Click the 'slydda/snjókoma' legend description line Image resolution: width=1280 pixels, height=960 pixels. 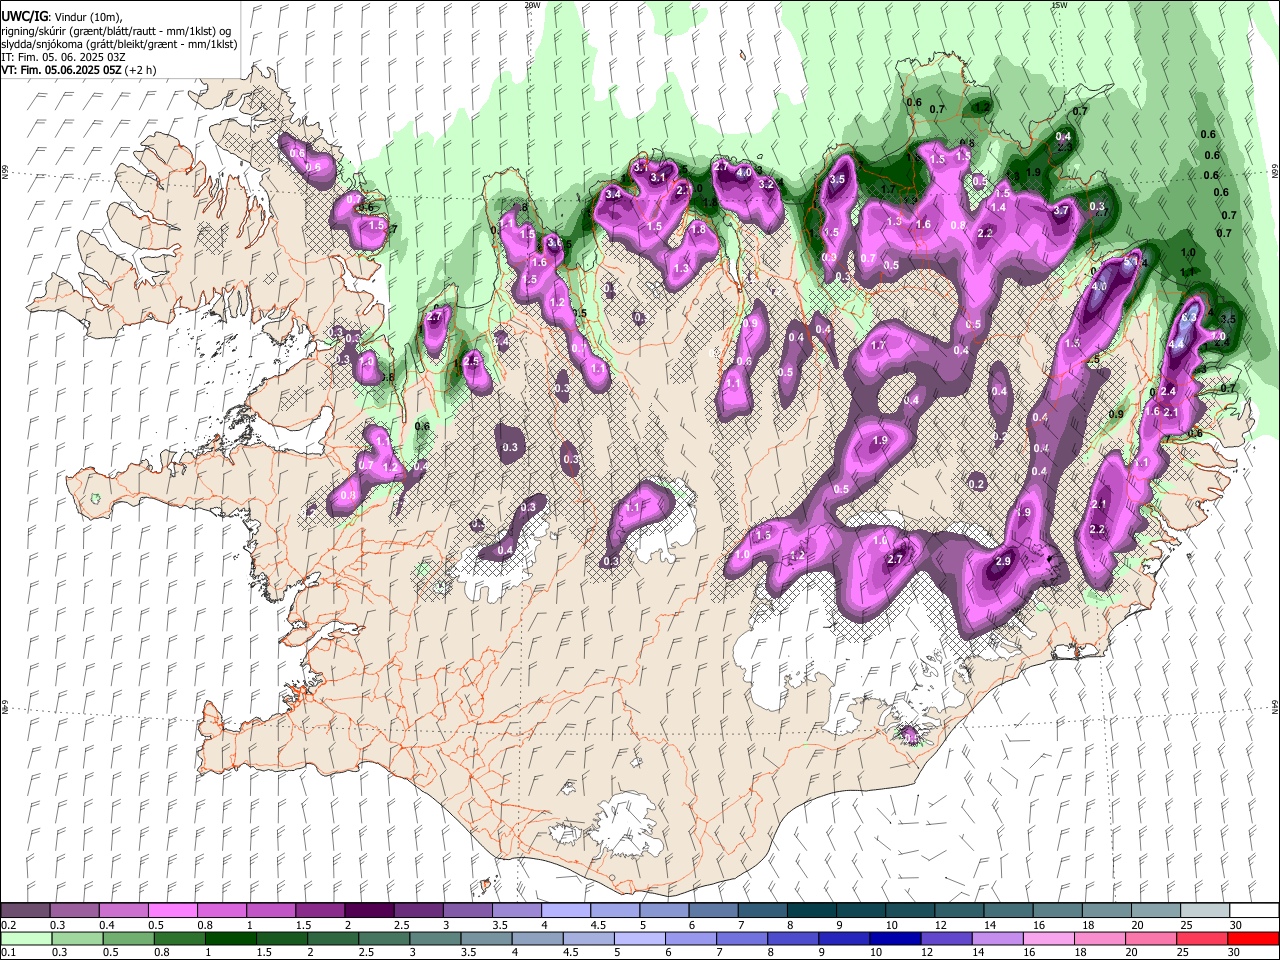[x=119, y=44]
